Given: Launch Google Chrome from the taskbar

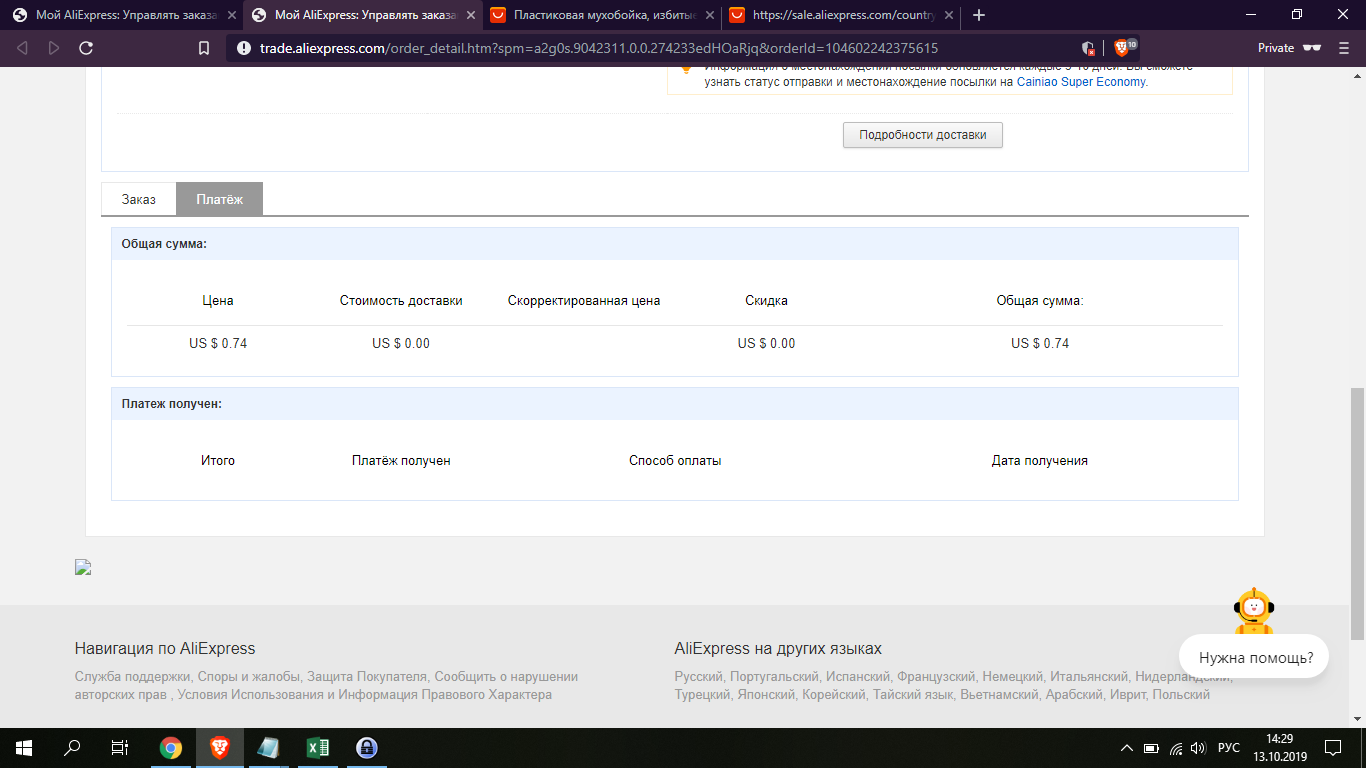Looking at the screenshot, I should click(x=171, y=747).
